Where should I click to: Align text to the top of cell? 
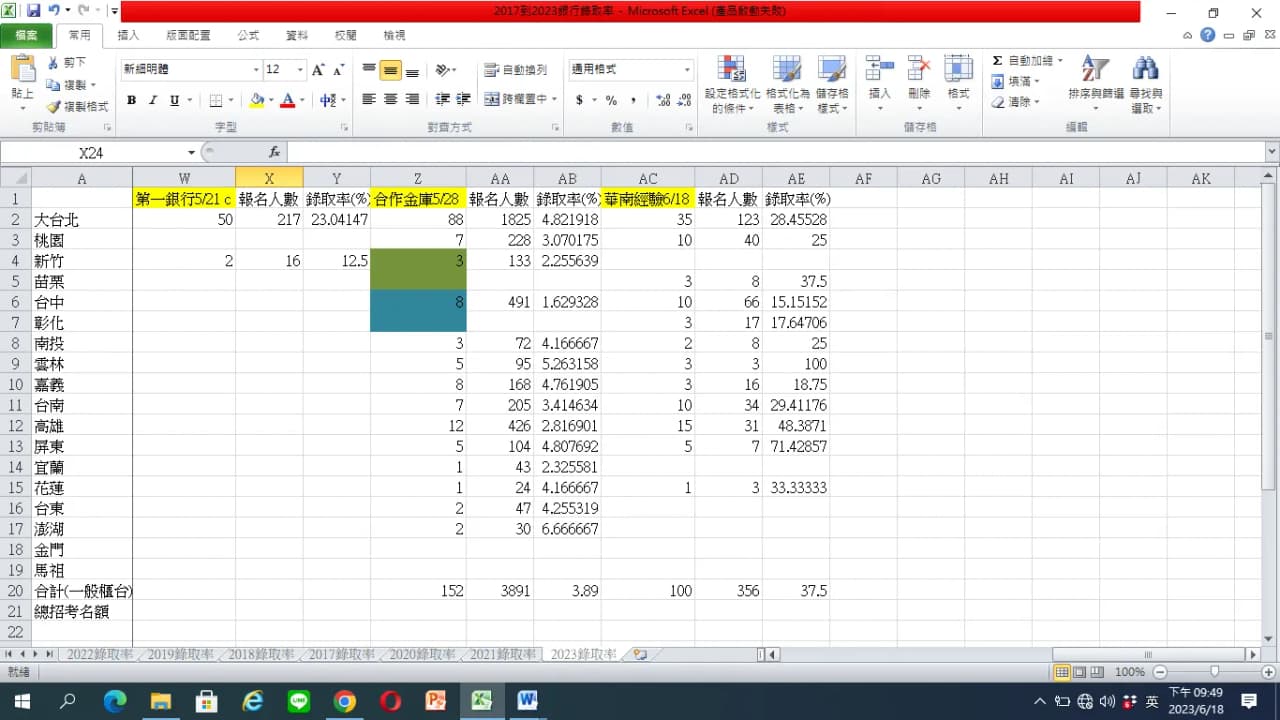point(369,70)
